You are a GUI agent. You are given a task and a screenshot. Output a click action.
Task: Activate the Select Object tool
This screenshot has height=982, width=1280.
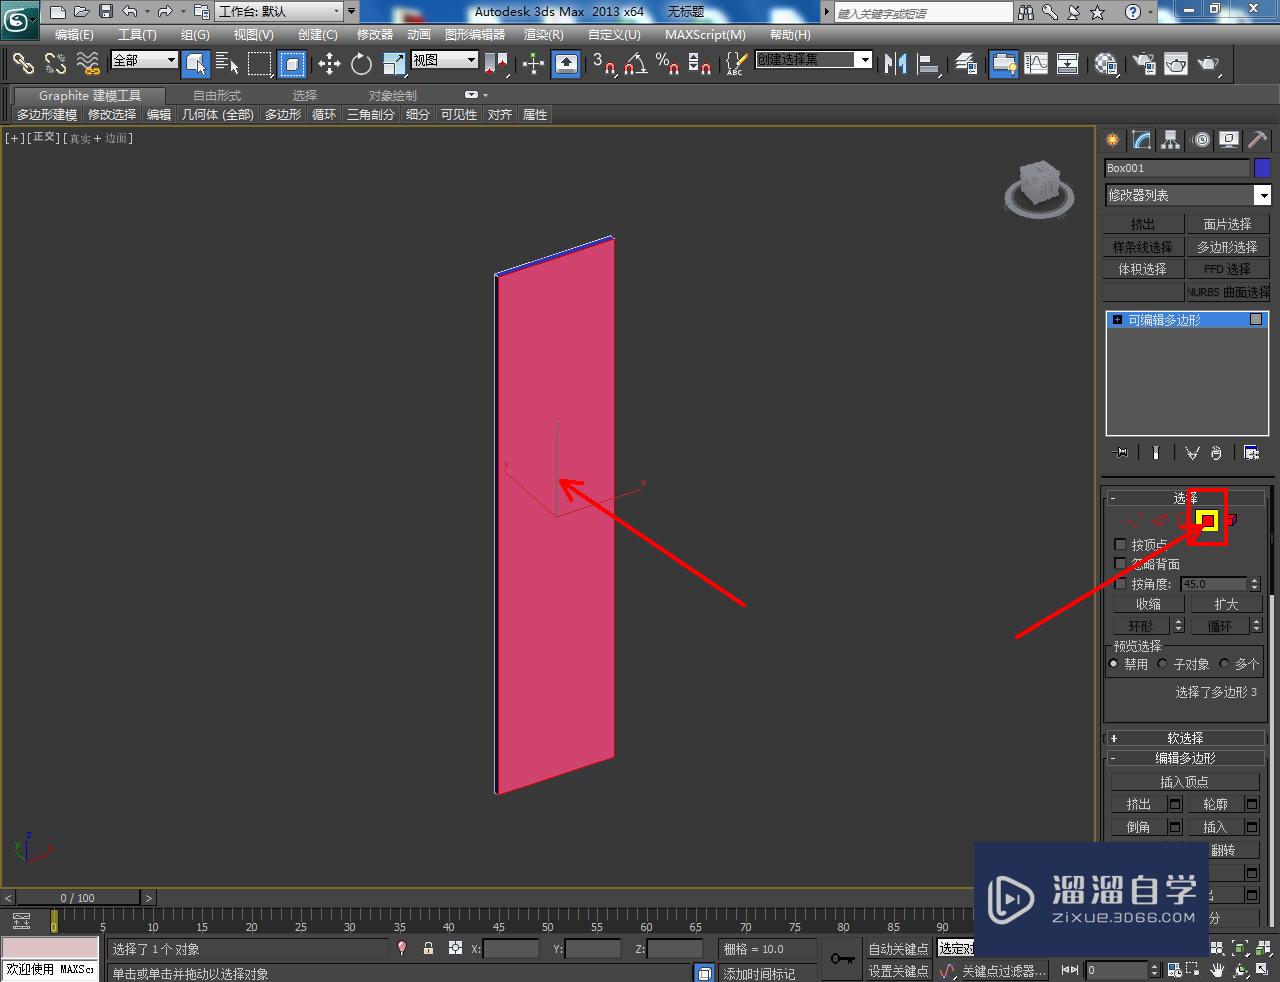point(196,64)
